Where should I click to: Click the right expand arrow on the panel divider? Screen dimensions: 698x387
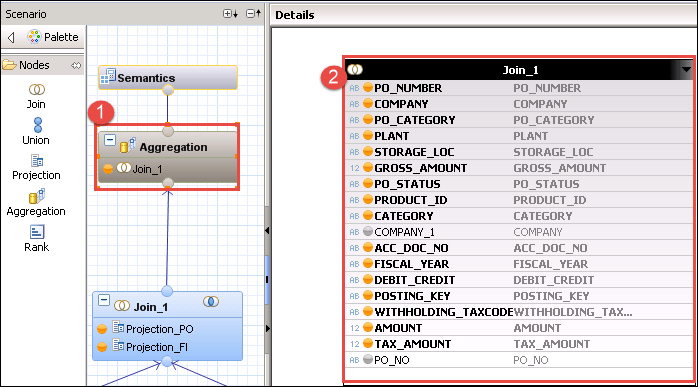point(268,329)
